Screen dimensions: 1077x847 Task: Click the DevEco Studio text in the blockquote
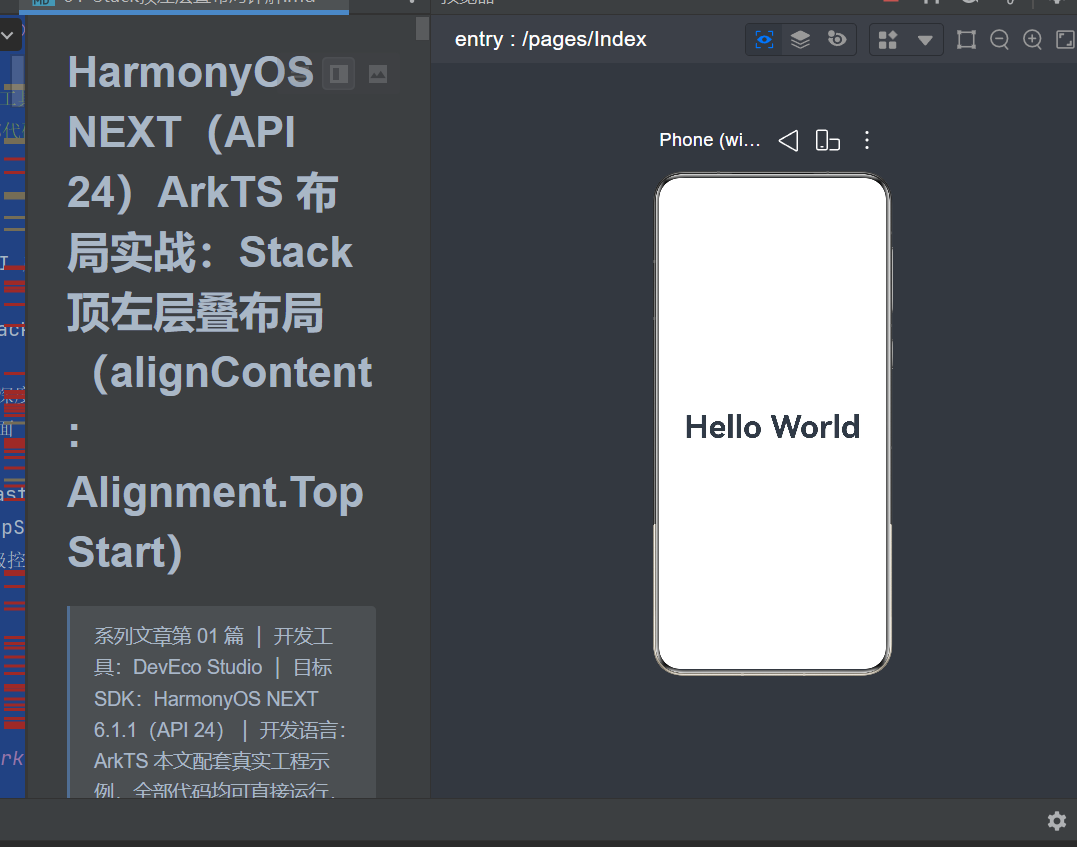tap(197, 667)
